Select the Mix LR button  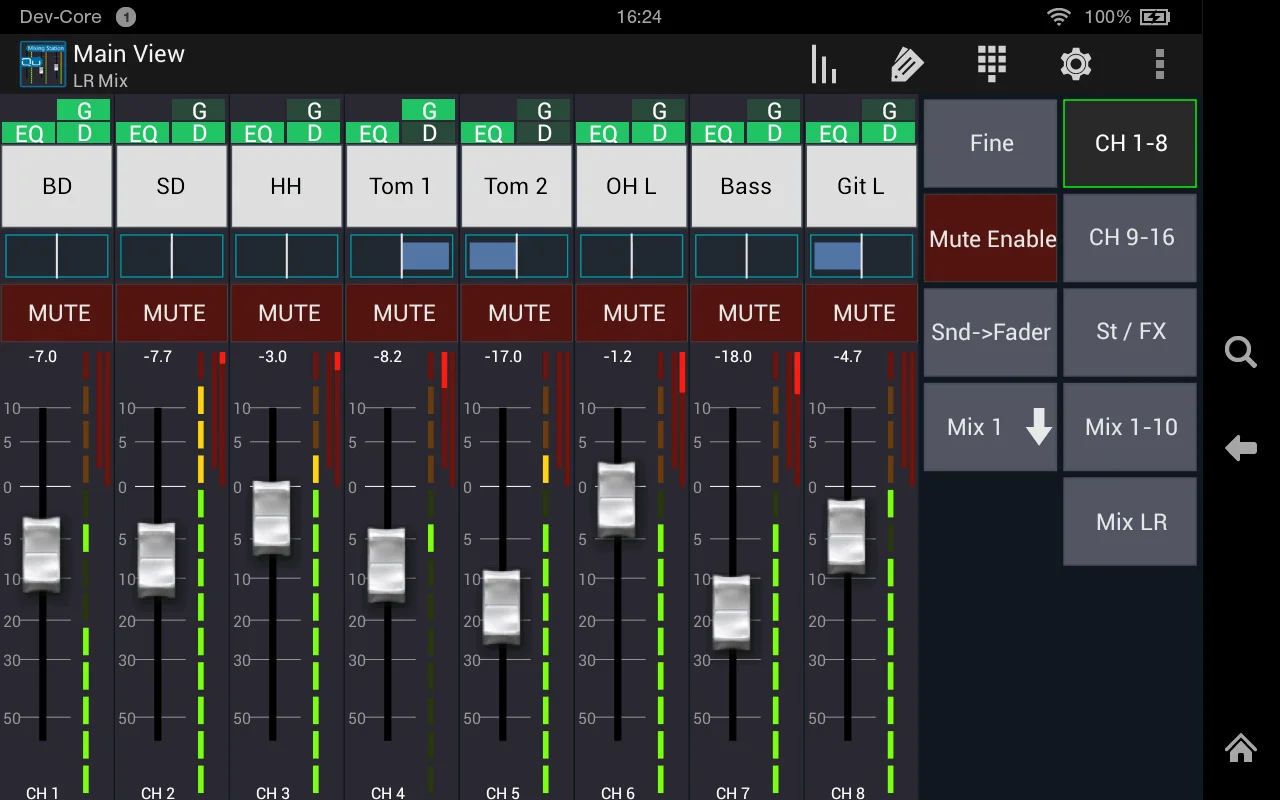[1130, 521]
